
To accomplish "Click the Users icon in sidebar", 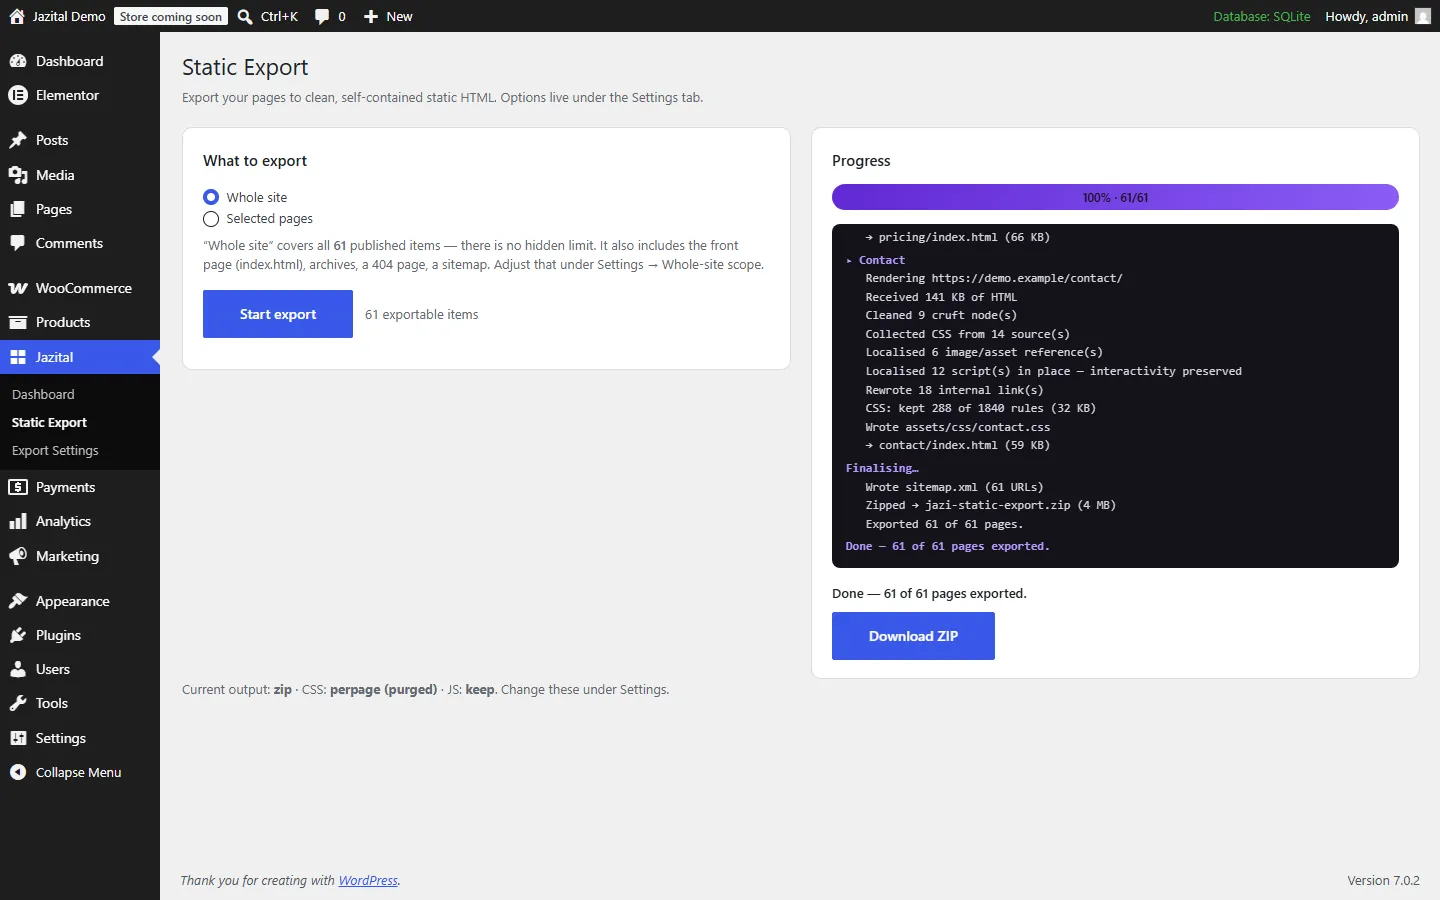I will [x=18, y=669].
